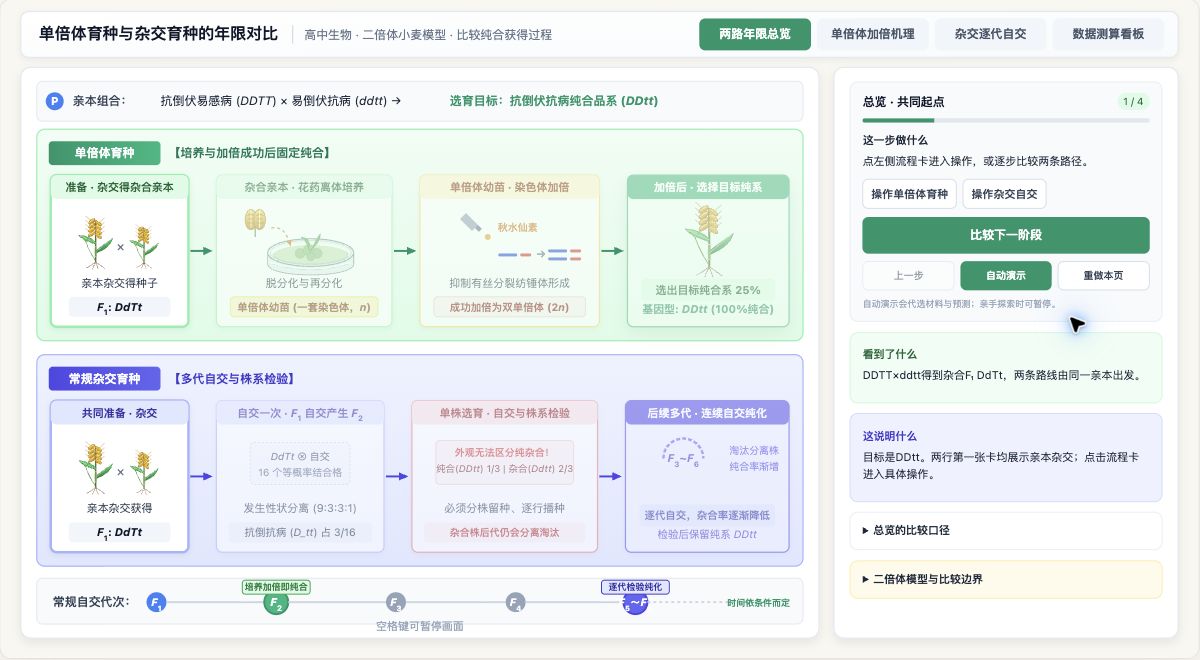Image resolution: width=1200 pixels, height=660 pixels.
Task: Click the 比较下一阶段 button
Action: (x=1006, y=235)
